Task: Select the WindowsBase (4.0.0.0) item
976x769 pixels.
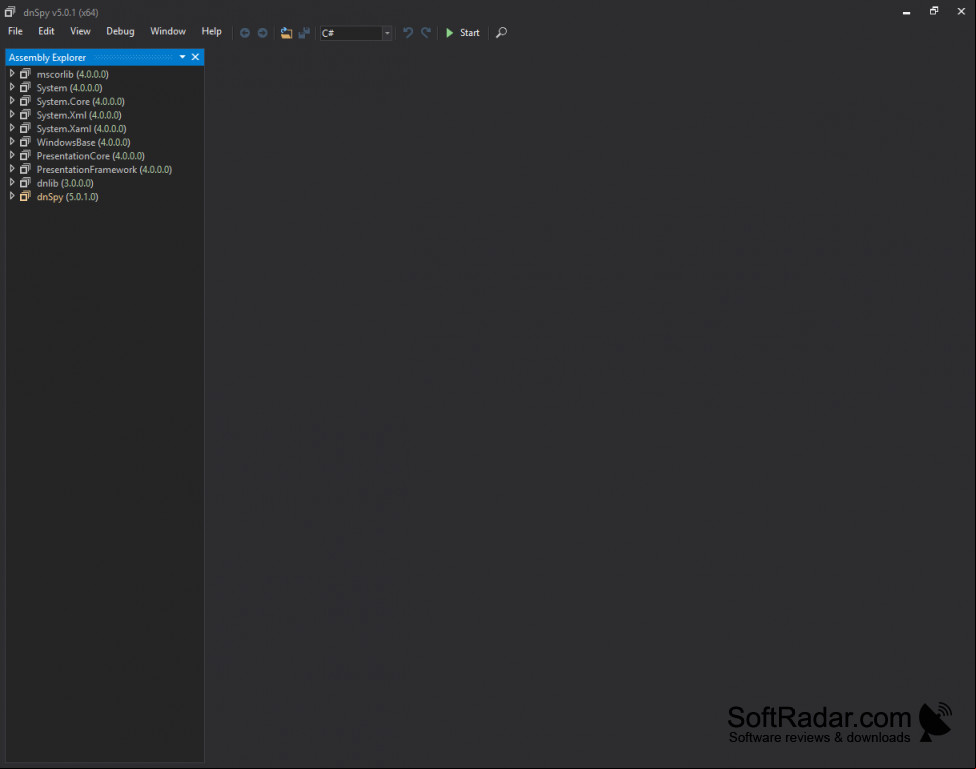Action: 83,143
